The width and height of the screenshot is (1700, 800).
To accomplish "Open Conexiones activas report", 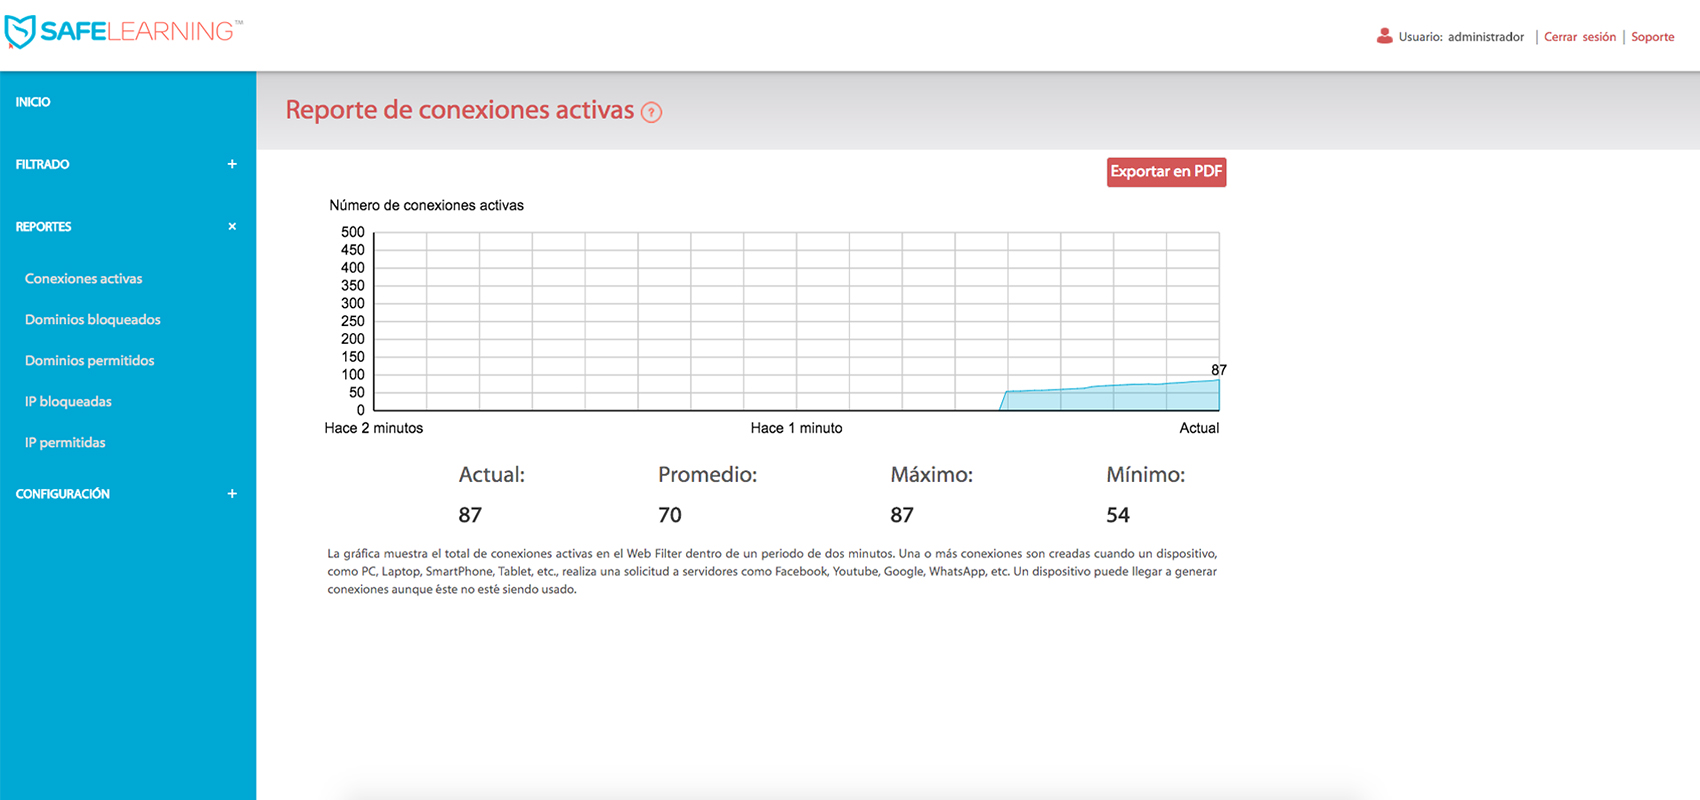I will pyautogui.click(x=84, y=279).
